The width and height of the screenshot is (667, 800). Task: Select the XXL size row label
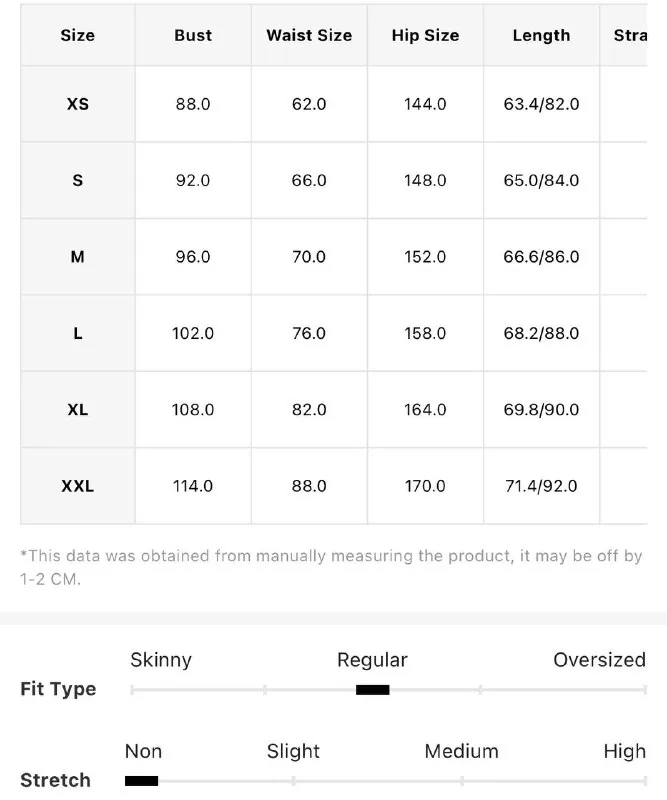point(78,486)
